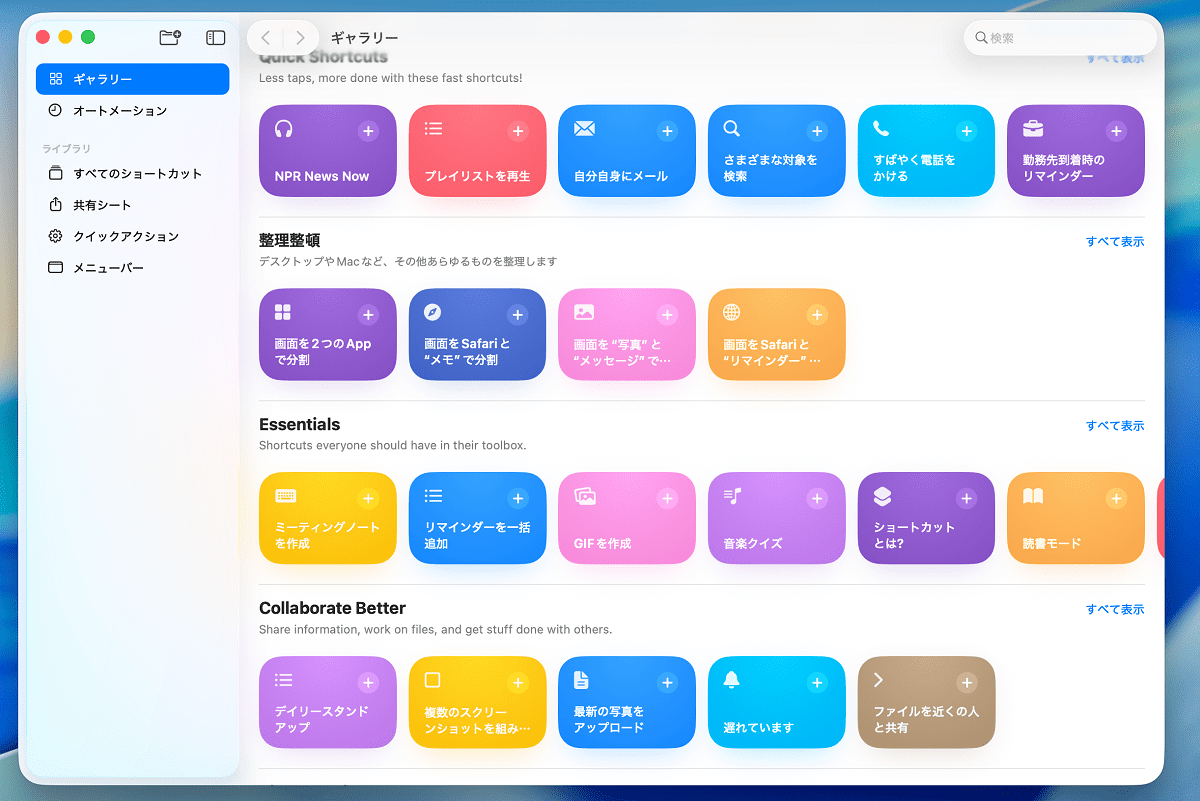Open the ミーティングノートを作成 card

[327, 519]
